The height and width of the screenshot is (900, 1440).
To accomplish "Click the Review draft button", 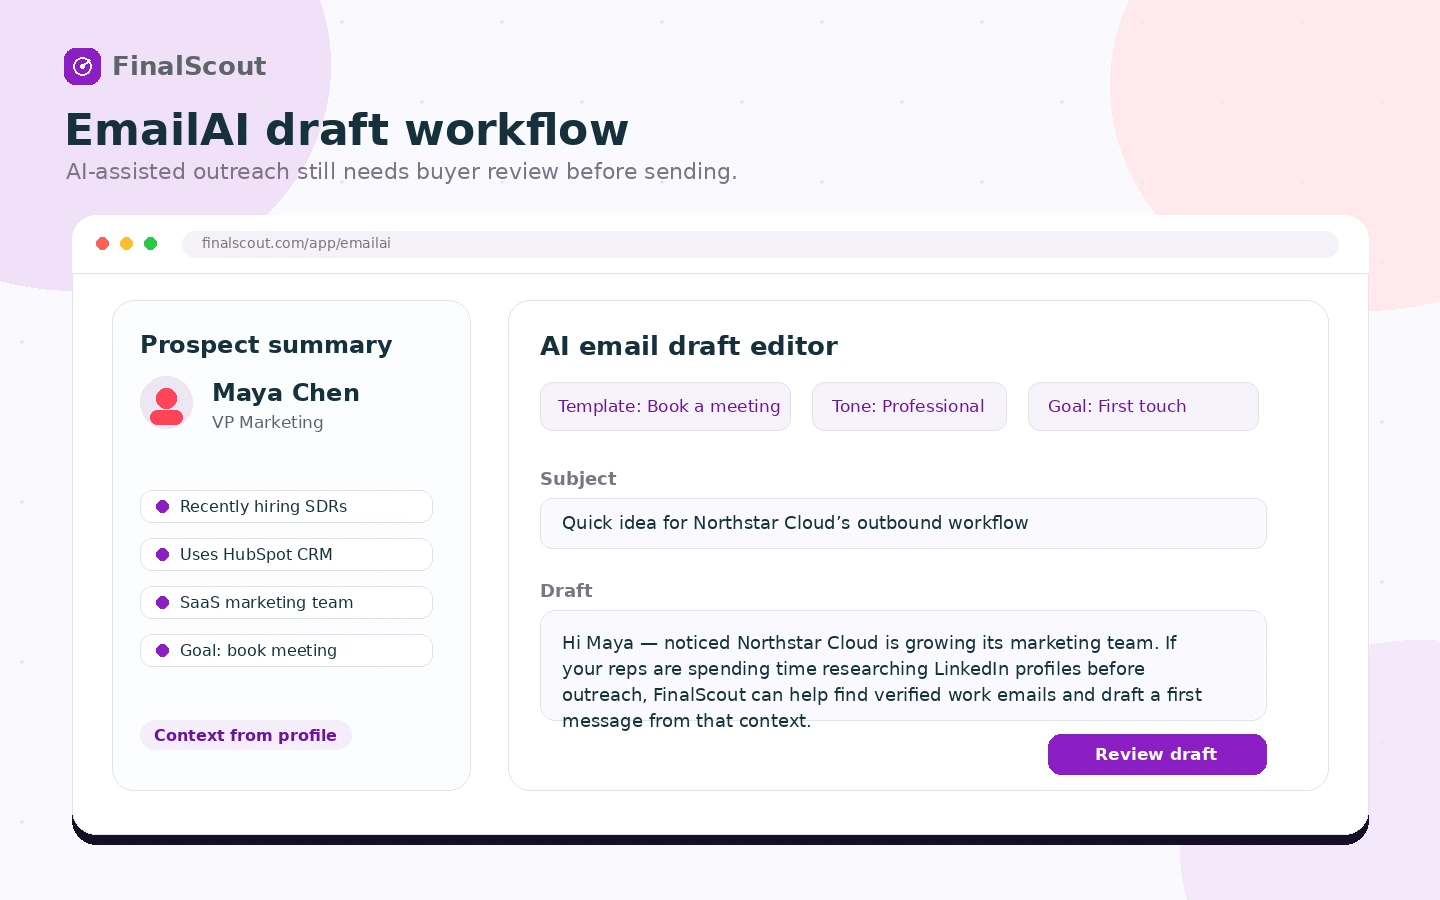I will (x=1157, y=754).
